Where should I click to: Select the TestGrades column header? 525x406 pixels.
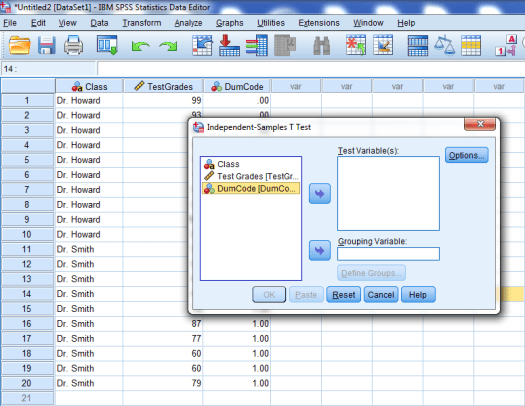coord(163,87)
